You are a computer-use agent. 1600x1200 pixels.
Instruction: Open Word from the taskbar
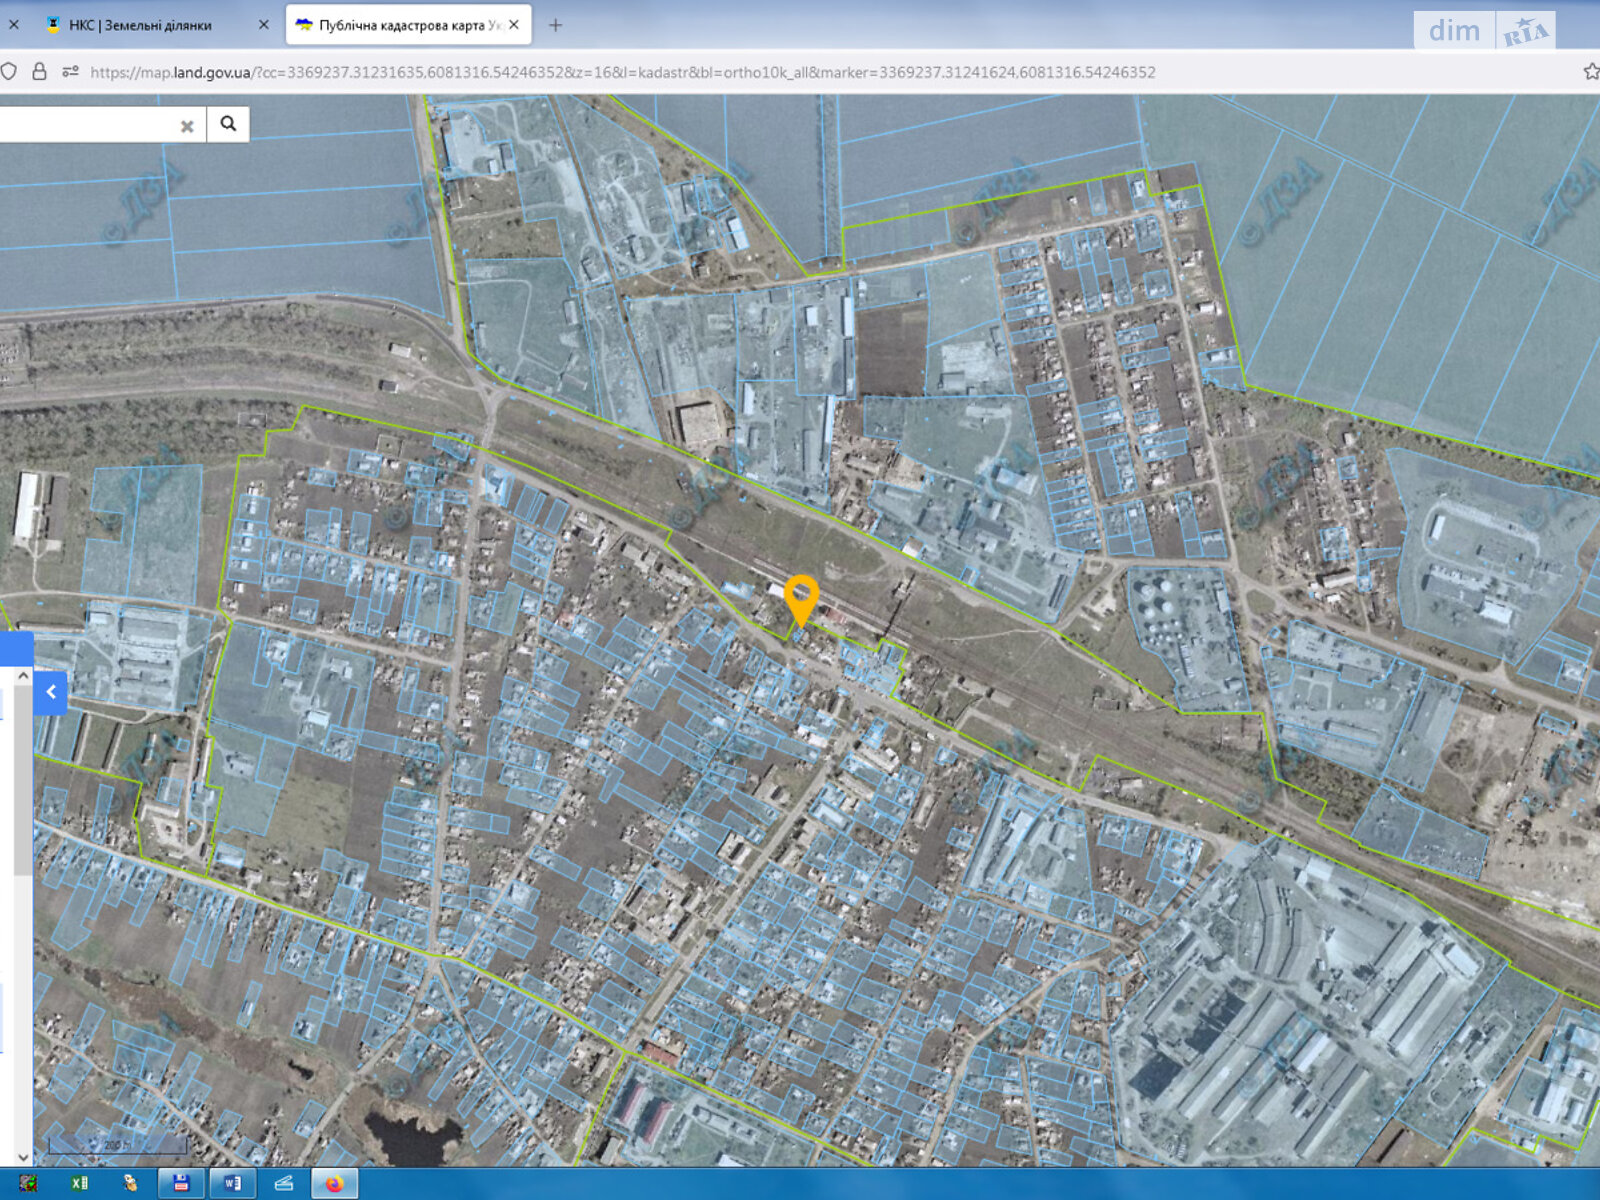232,1184
